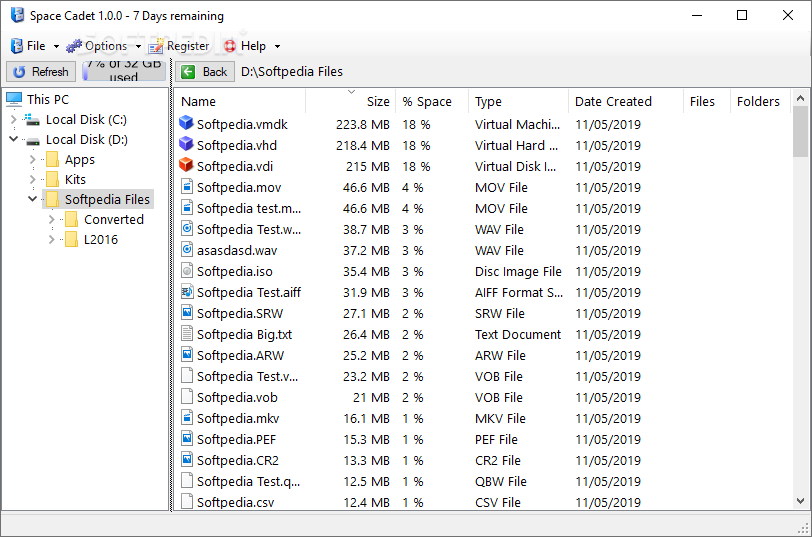Expand the L2016 folder node
812x537 pixels.
[x=52, y=239]
